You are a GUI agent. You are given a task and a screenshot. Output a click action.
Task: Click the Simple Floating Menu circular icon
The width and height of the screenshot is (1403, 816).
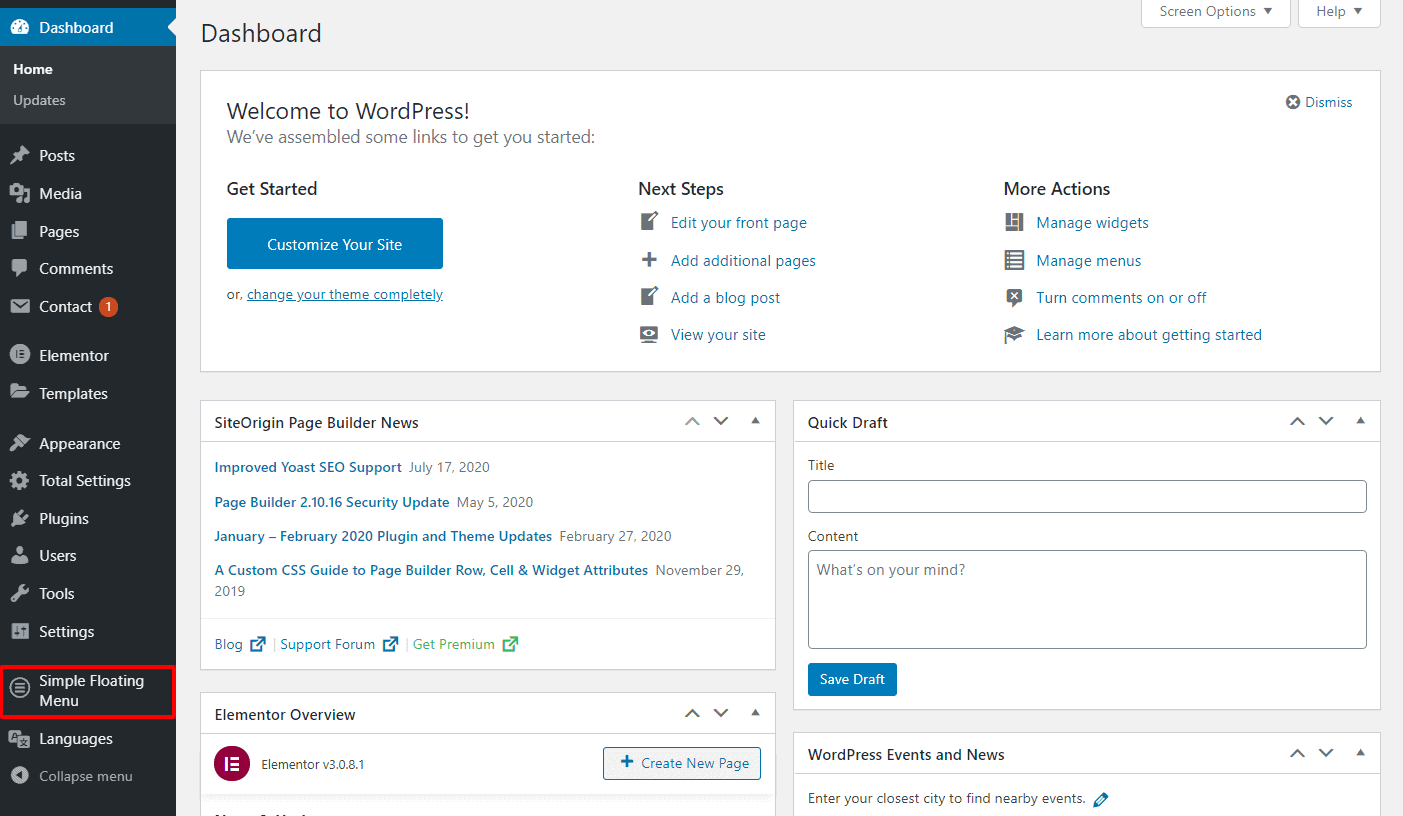pos(20,688)
